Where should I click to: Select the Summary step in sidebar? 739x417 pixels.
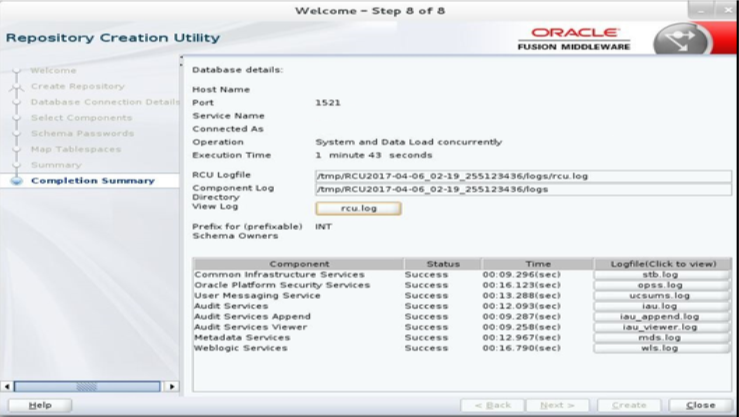[56, 165]
